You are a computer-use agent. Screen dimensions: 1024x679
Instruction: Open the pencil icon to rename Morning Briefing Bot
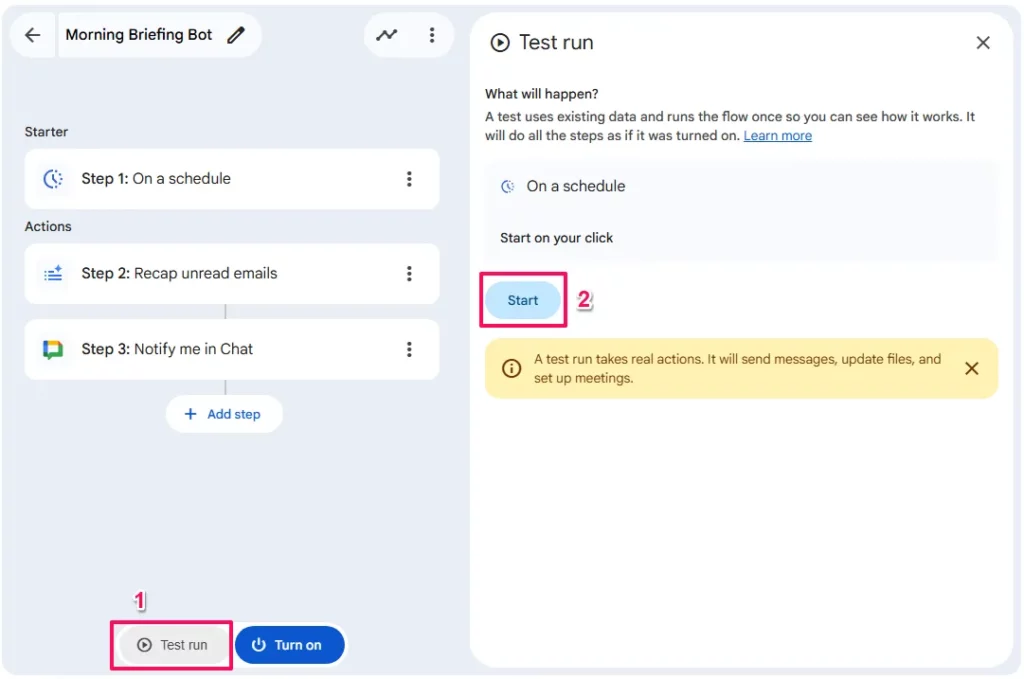coord(236,34)
